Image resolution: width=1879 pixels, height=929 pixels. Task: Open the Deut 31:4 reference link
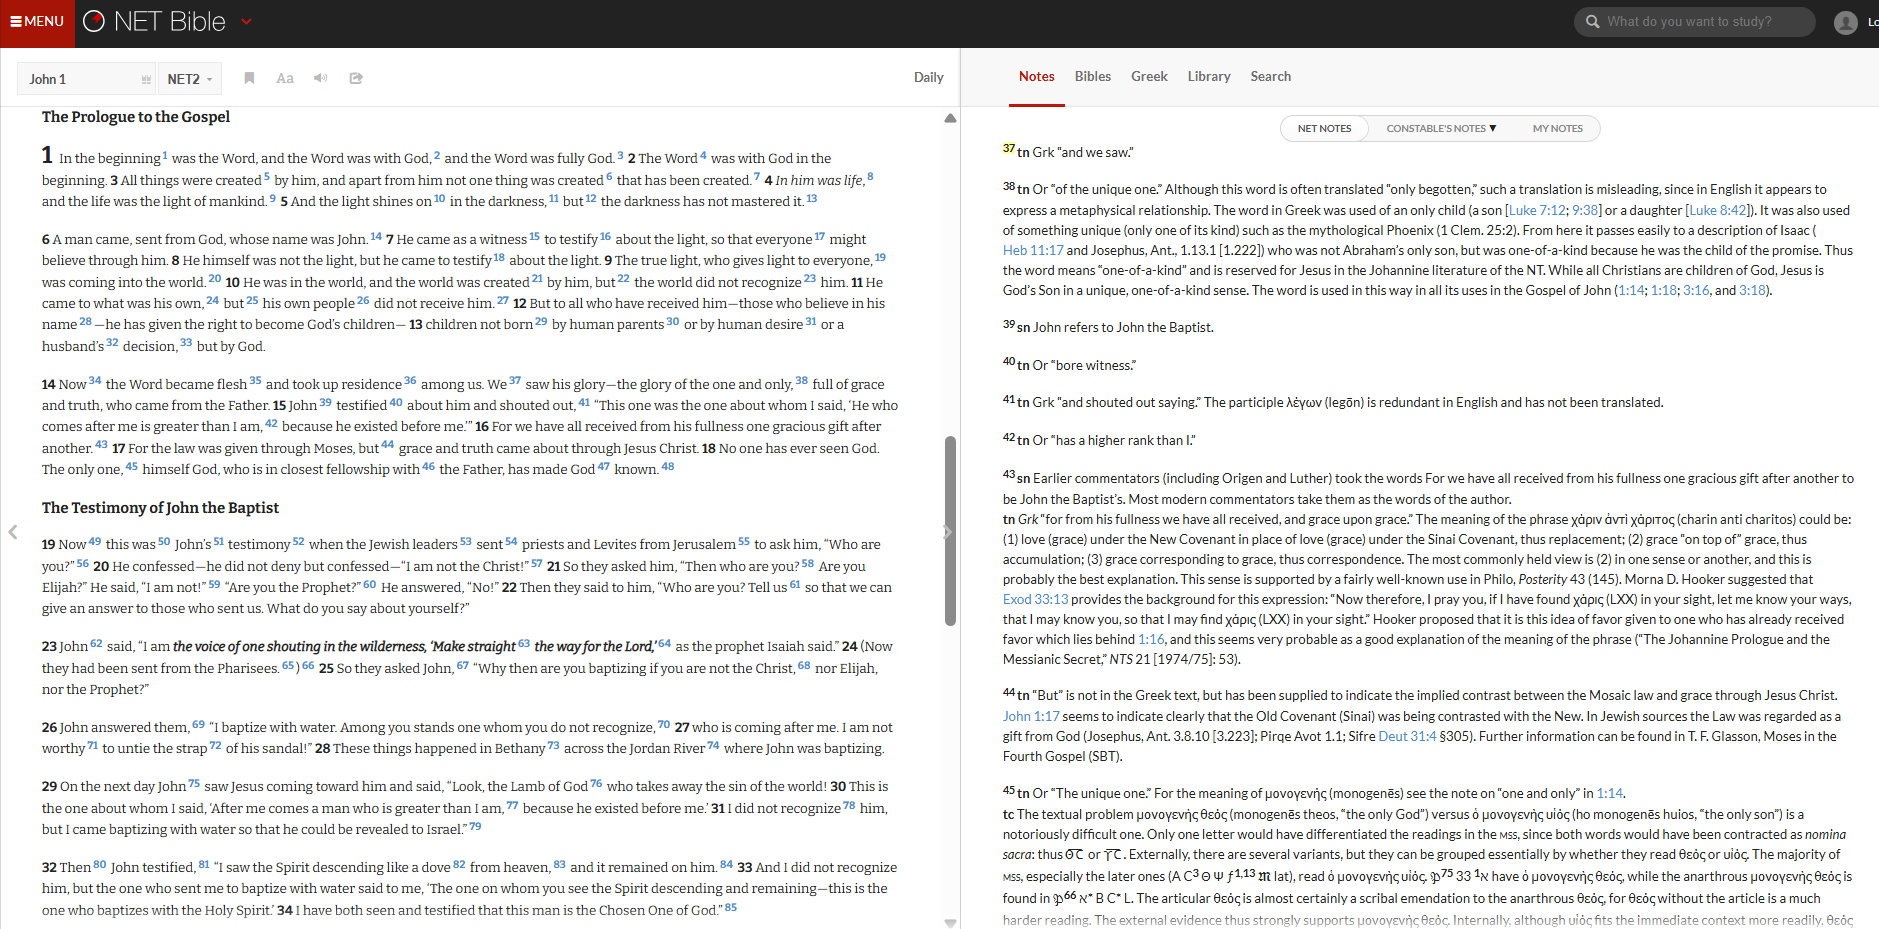pyautogui.click(x=1407, y=736)
